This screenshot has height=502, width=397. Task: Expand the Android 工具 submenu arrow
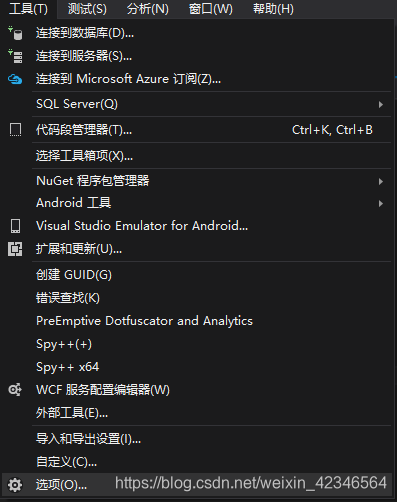(381, 204)
